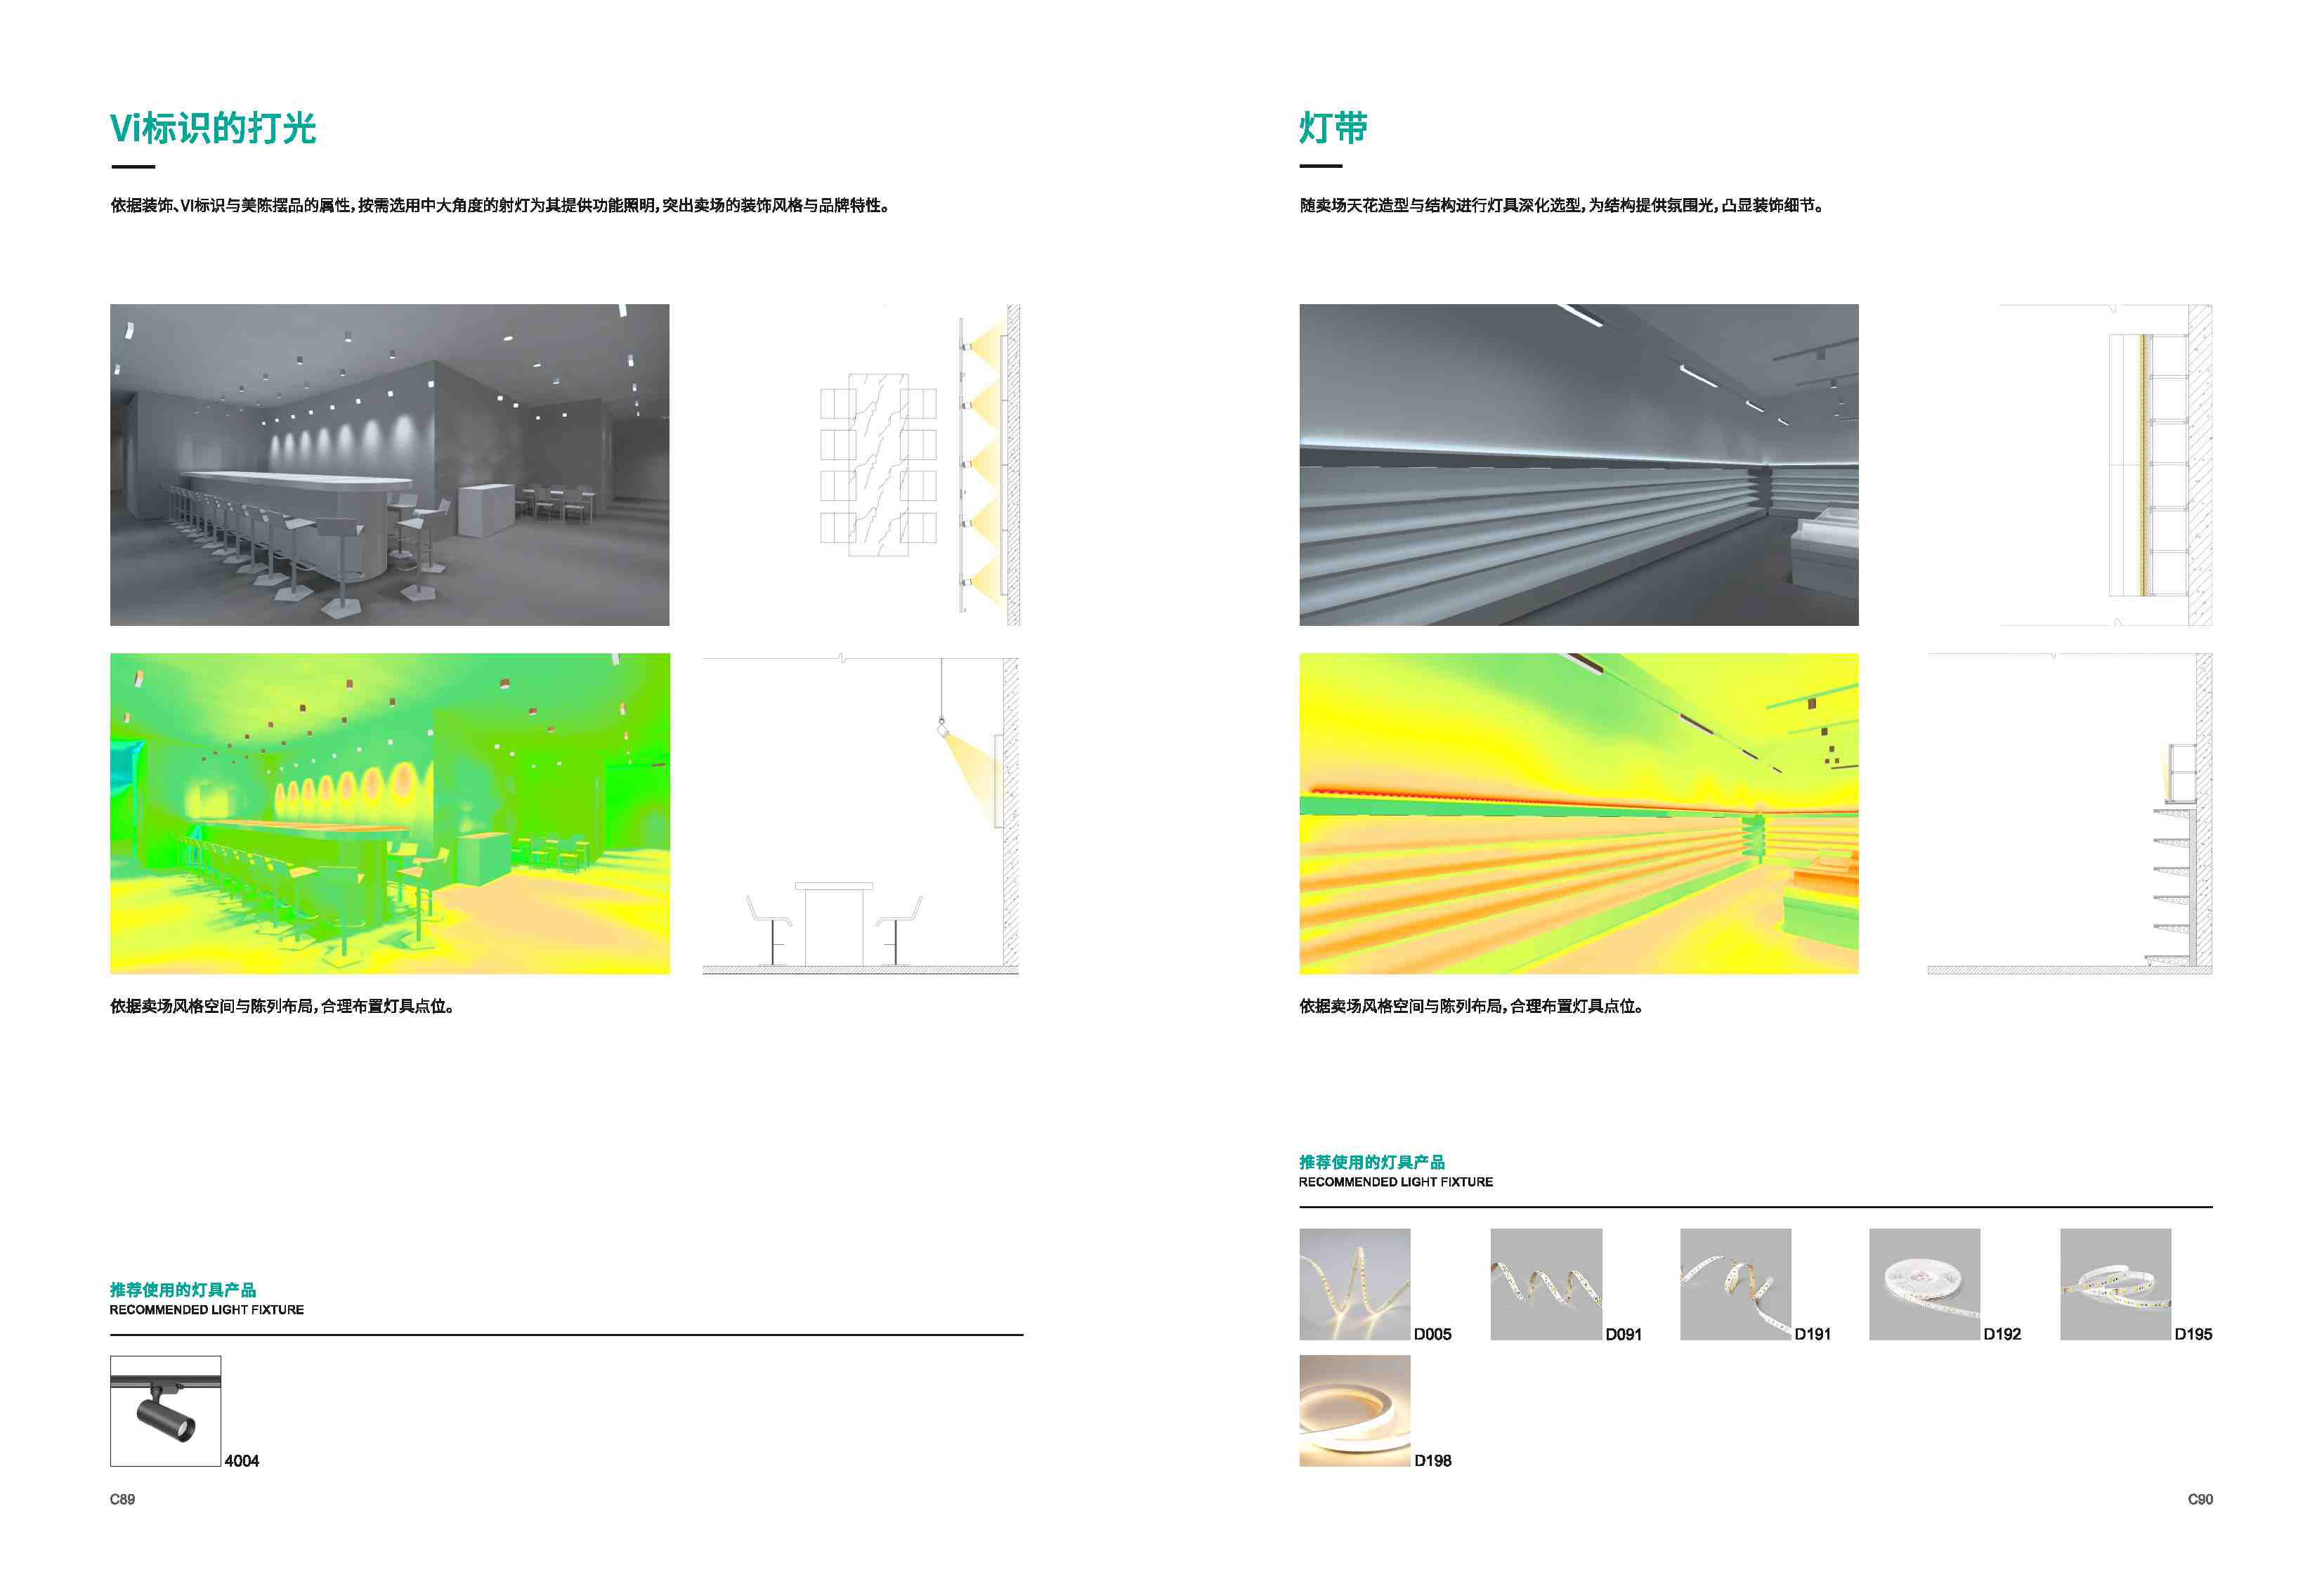2324x1577 pixels.
Task: Click page number "C90"
Action: (2200, 1499)
